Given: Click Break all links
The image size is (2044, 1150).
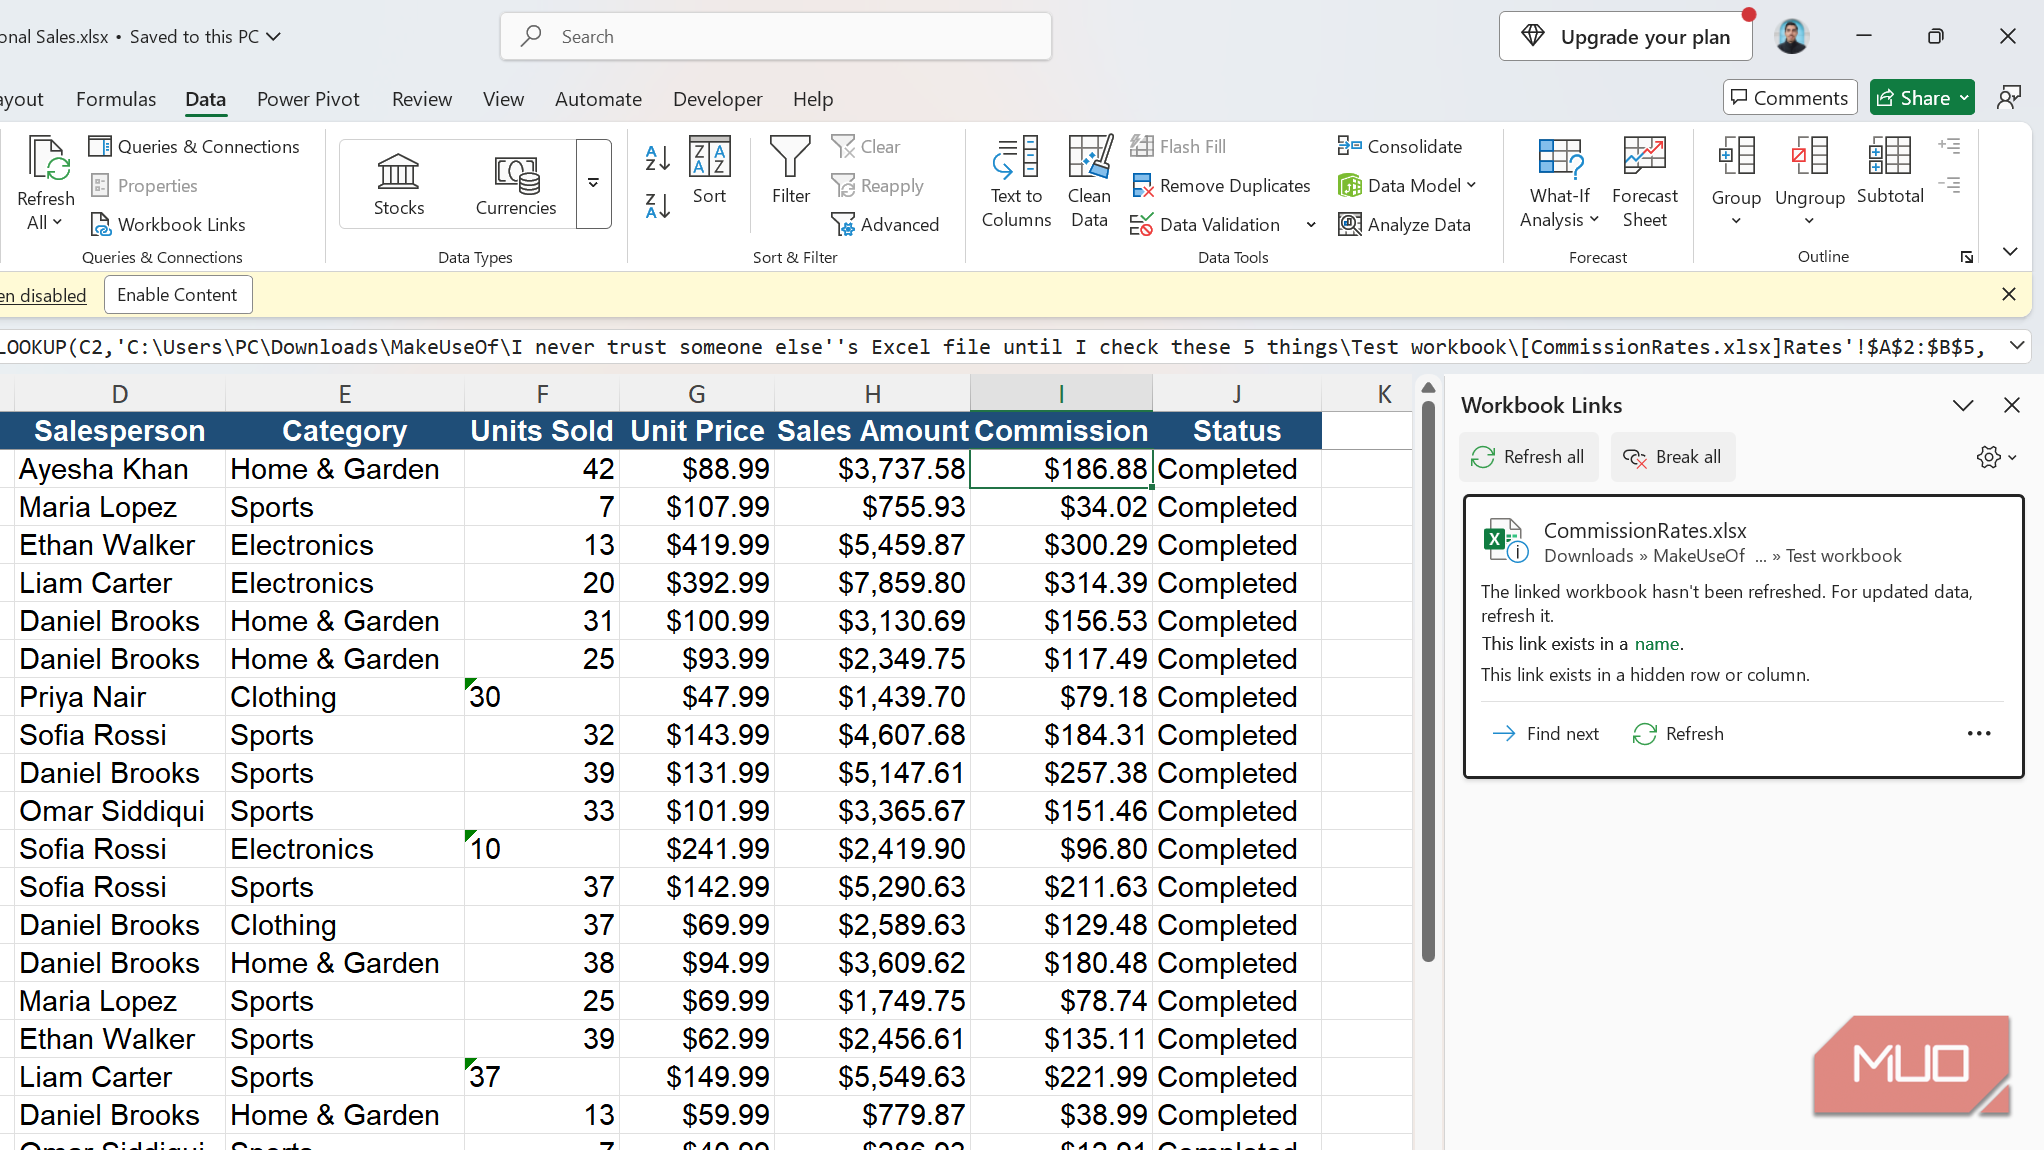Looking at the screenshot, I should [x=1672, y=457].
